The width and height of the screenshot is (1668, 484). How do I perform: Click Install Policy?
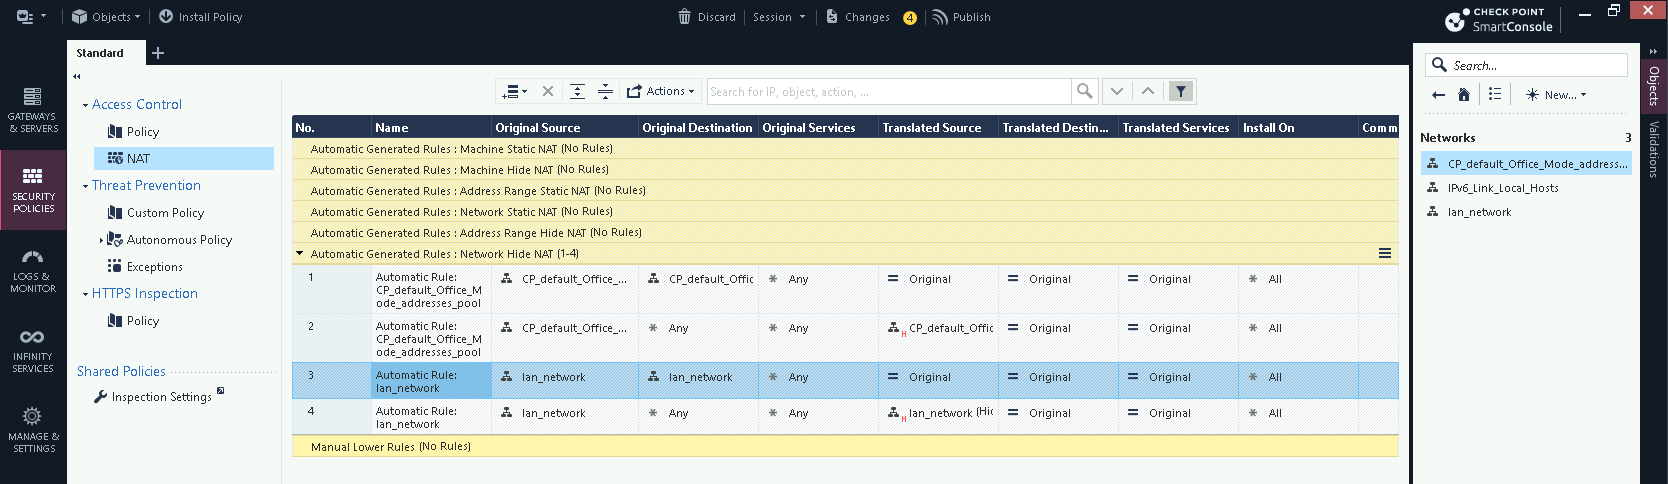coord(200,17)
